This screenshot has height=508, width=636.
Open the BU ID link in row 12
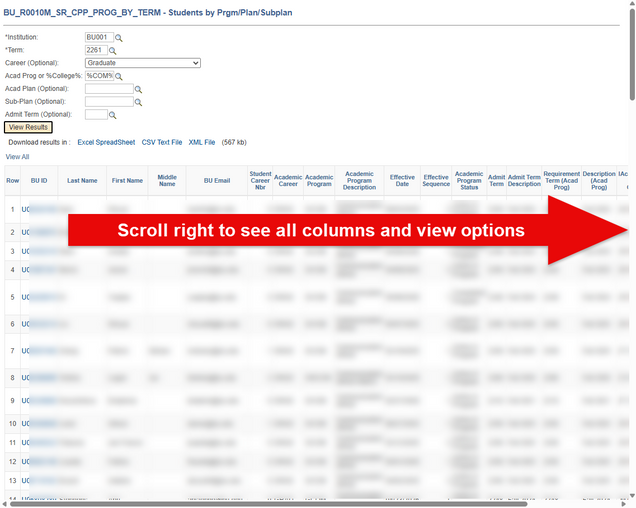tap(39, 462)
